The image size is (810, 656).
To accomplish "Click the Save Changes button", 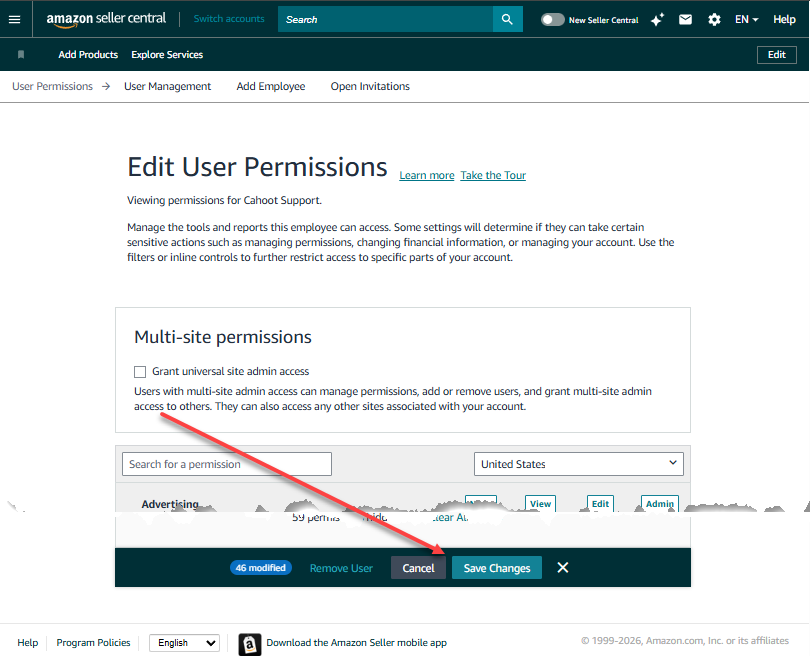I will (496, 568).
